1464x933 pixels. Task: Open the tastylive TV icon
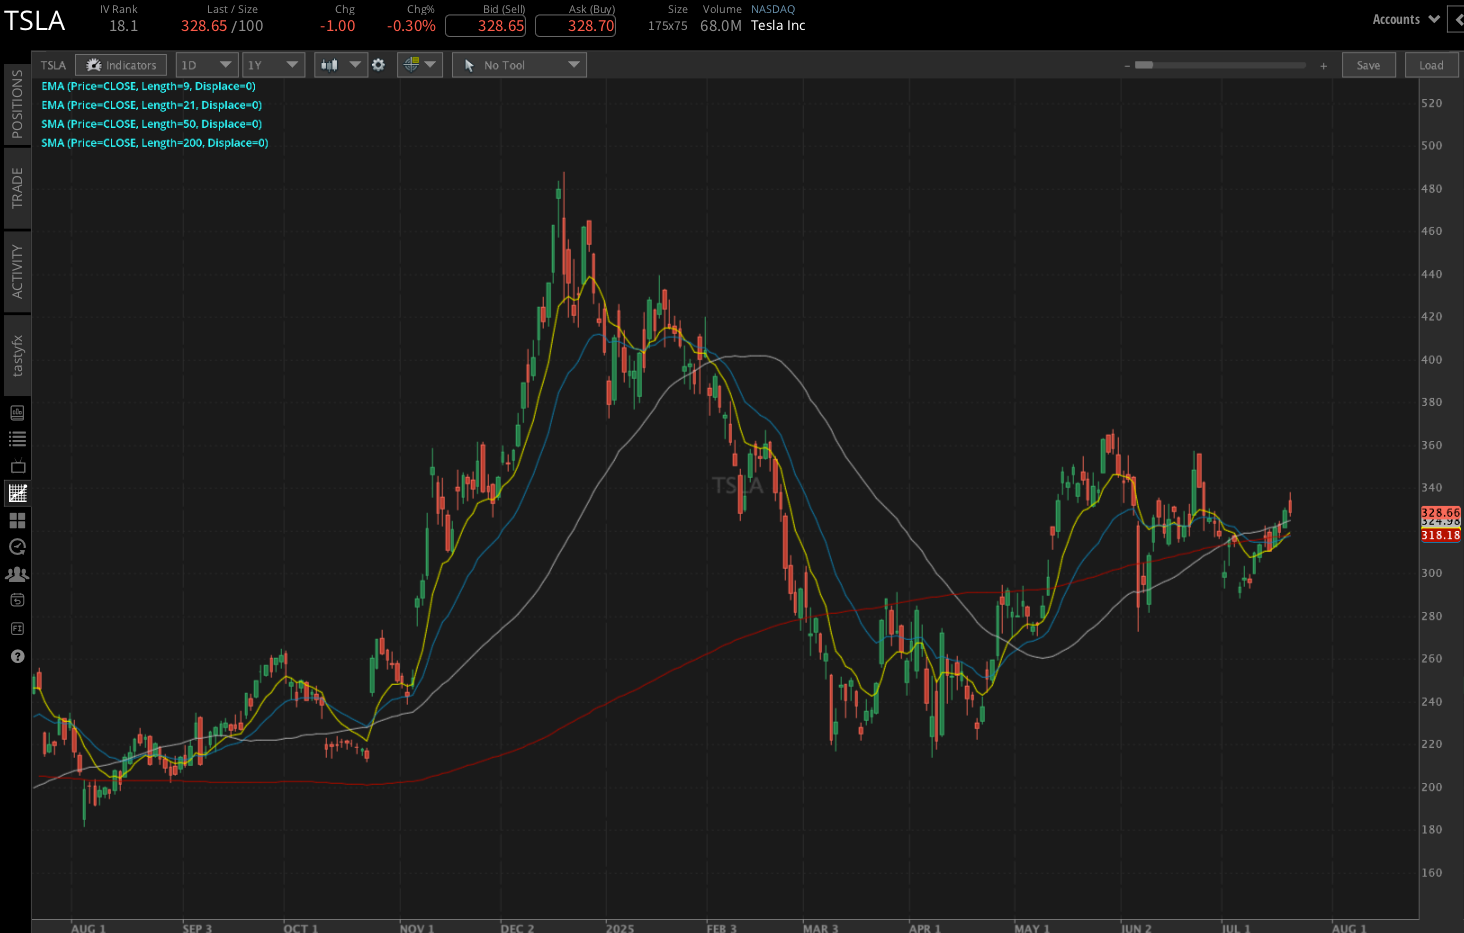pyautogui.click(x=16, y=466)
